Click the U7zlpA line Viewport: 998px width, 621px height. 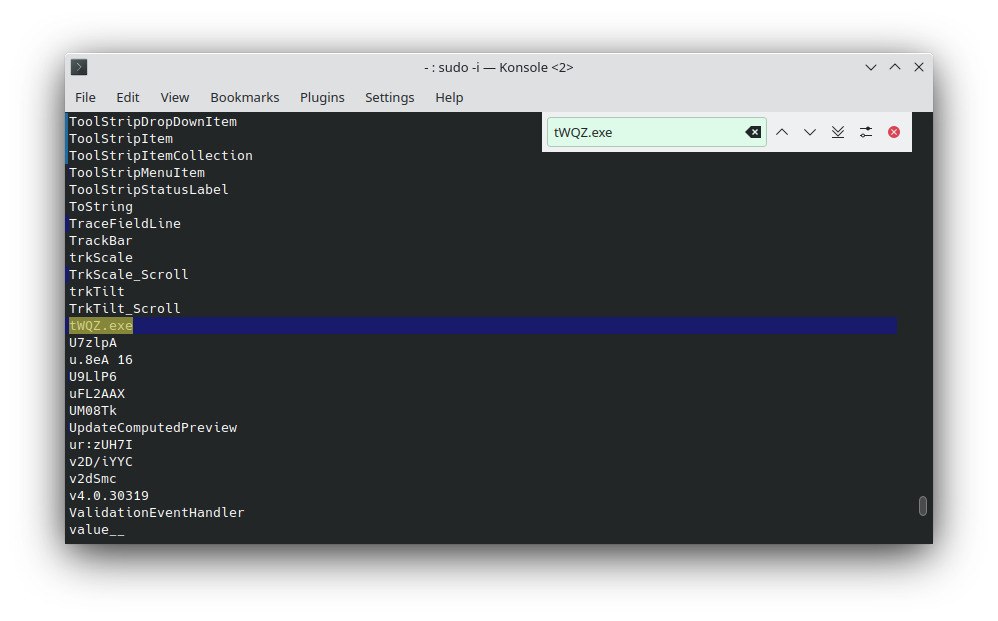click(93, 343)
